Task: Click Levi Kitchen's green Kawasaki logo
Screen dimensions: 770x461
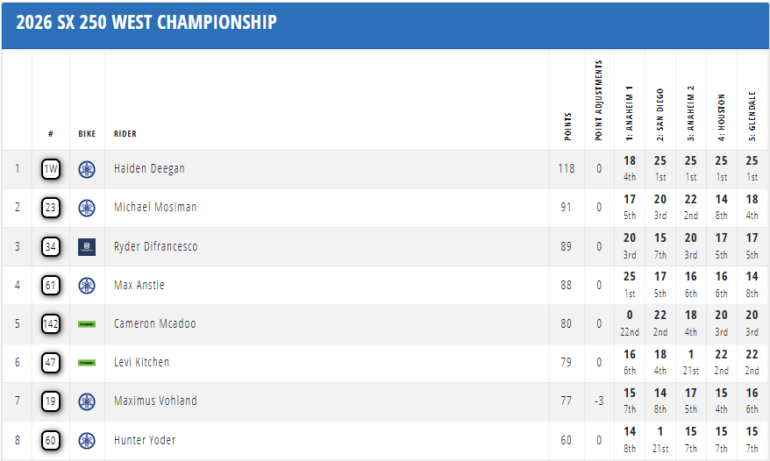Action: [87, 362]
